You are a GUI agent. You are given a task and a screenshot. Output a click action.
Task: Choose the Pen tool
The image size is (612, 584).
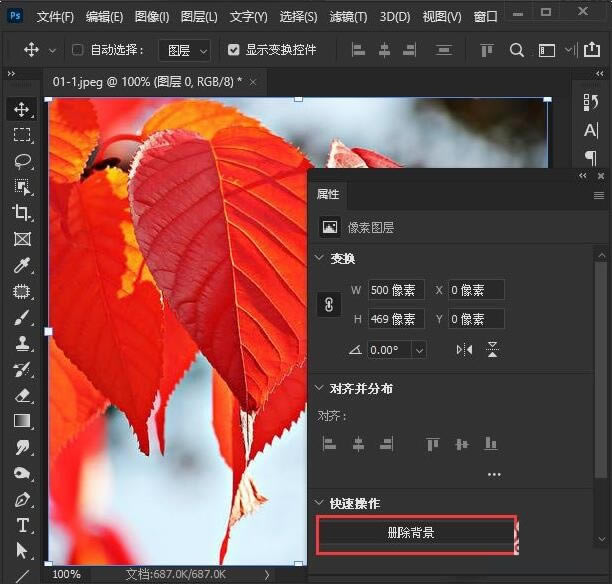pos(22,500)
